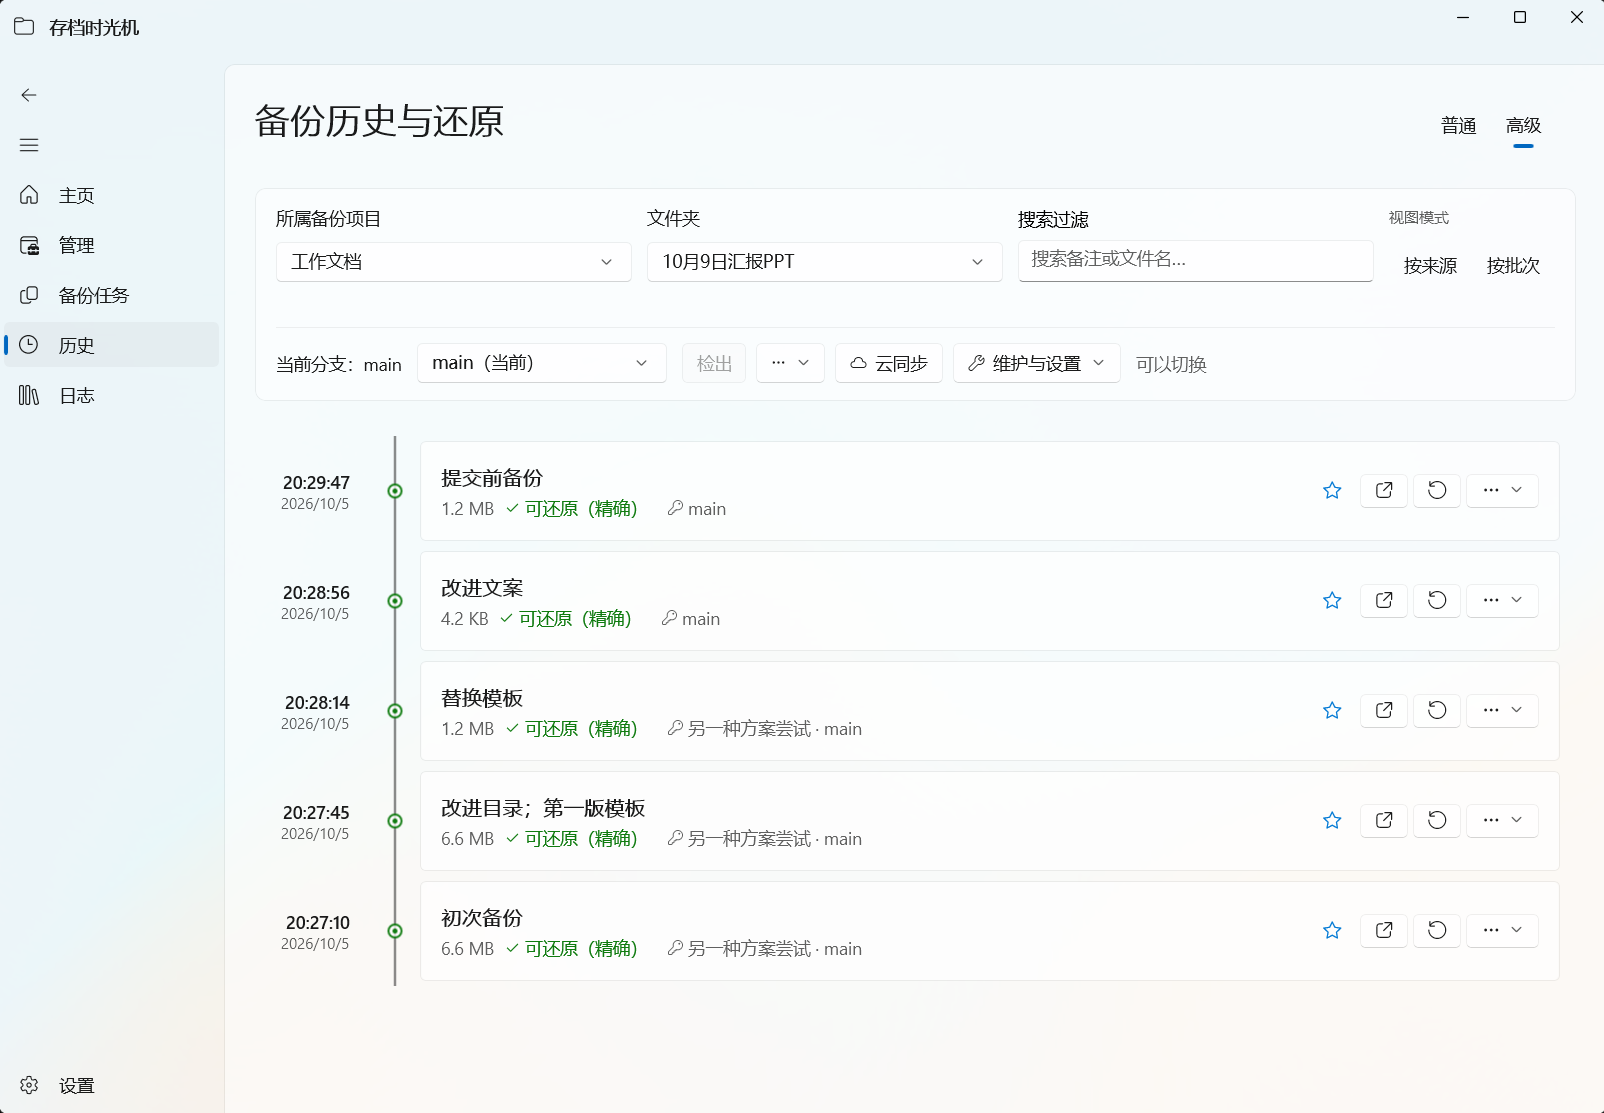Image resolution: width=1604 pixels, height=1113 pixels.
Task: Open 日志 logs page
Action: pos(111,395)
